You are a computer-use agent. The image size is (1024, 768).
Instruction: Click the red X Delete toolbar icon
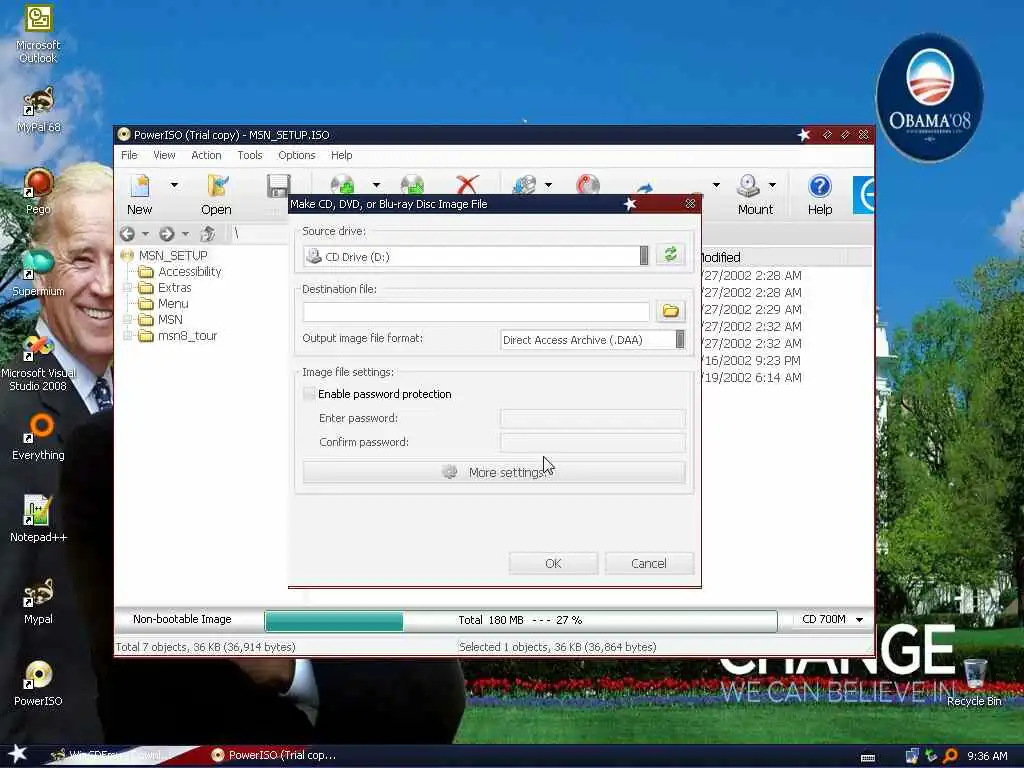468,185
